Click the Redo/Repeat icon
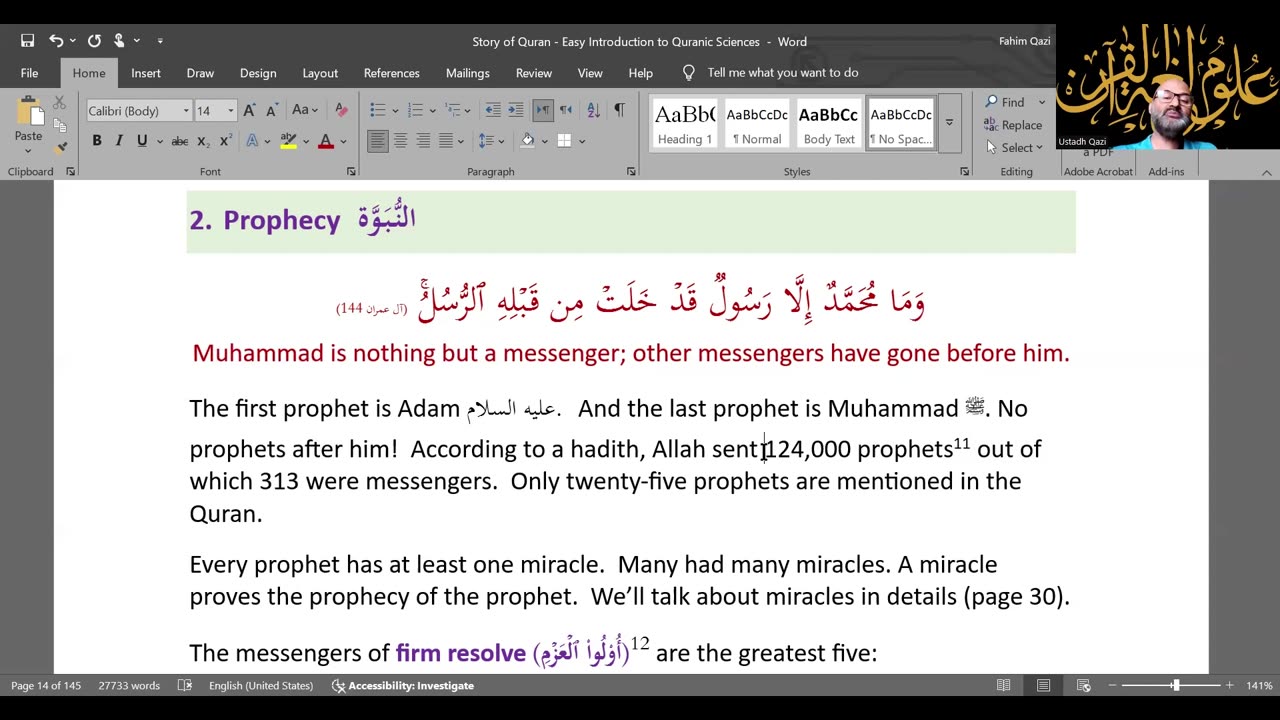Image resolution: width=1280 pixels, height=720 pixels. [94, 41]
